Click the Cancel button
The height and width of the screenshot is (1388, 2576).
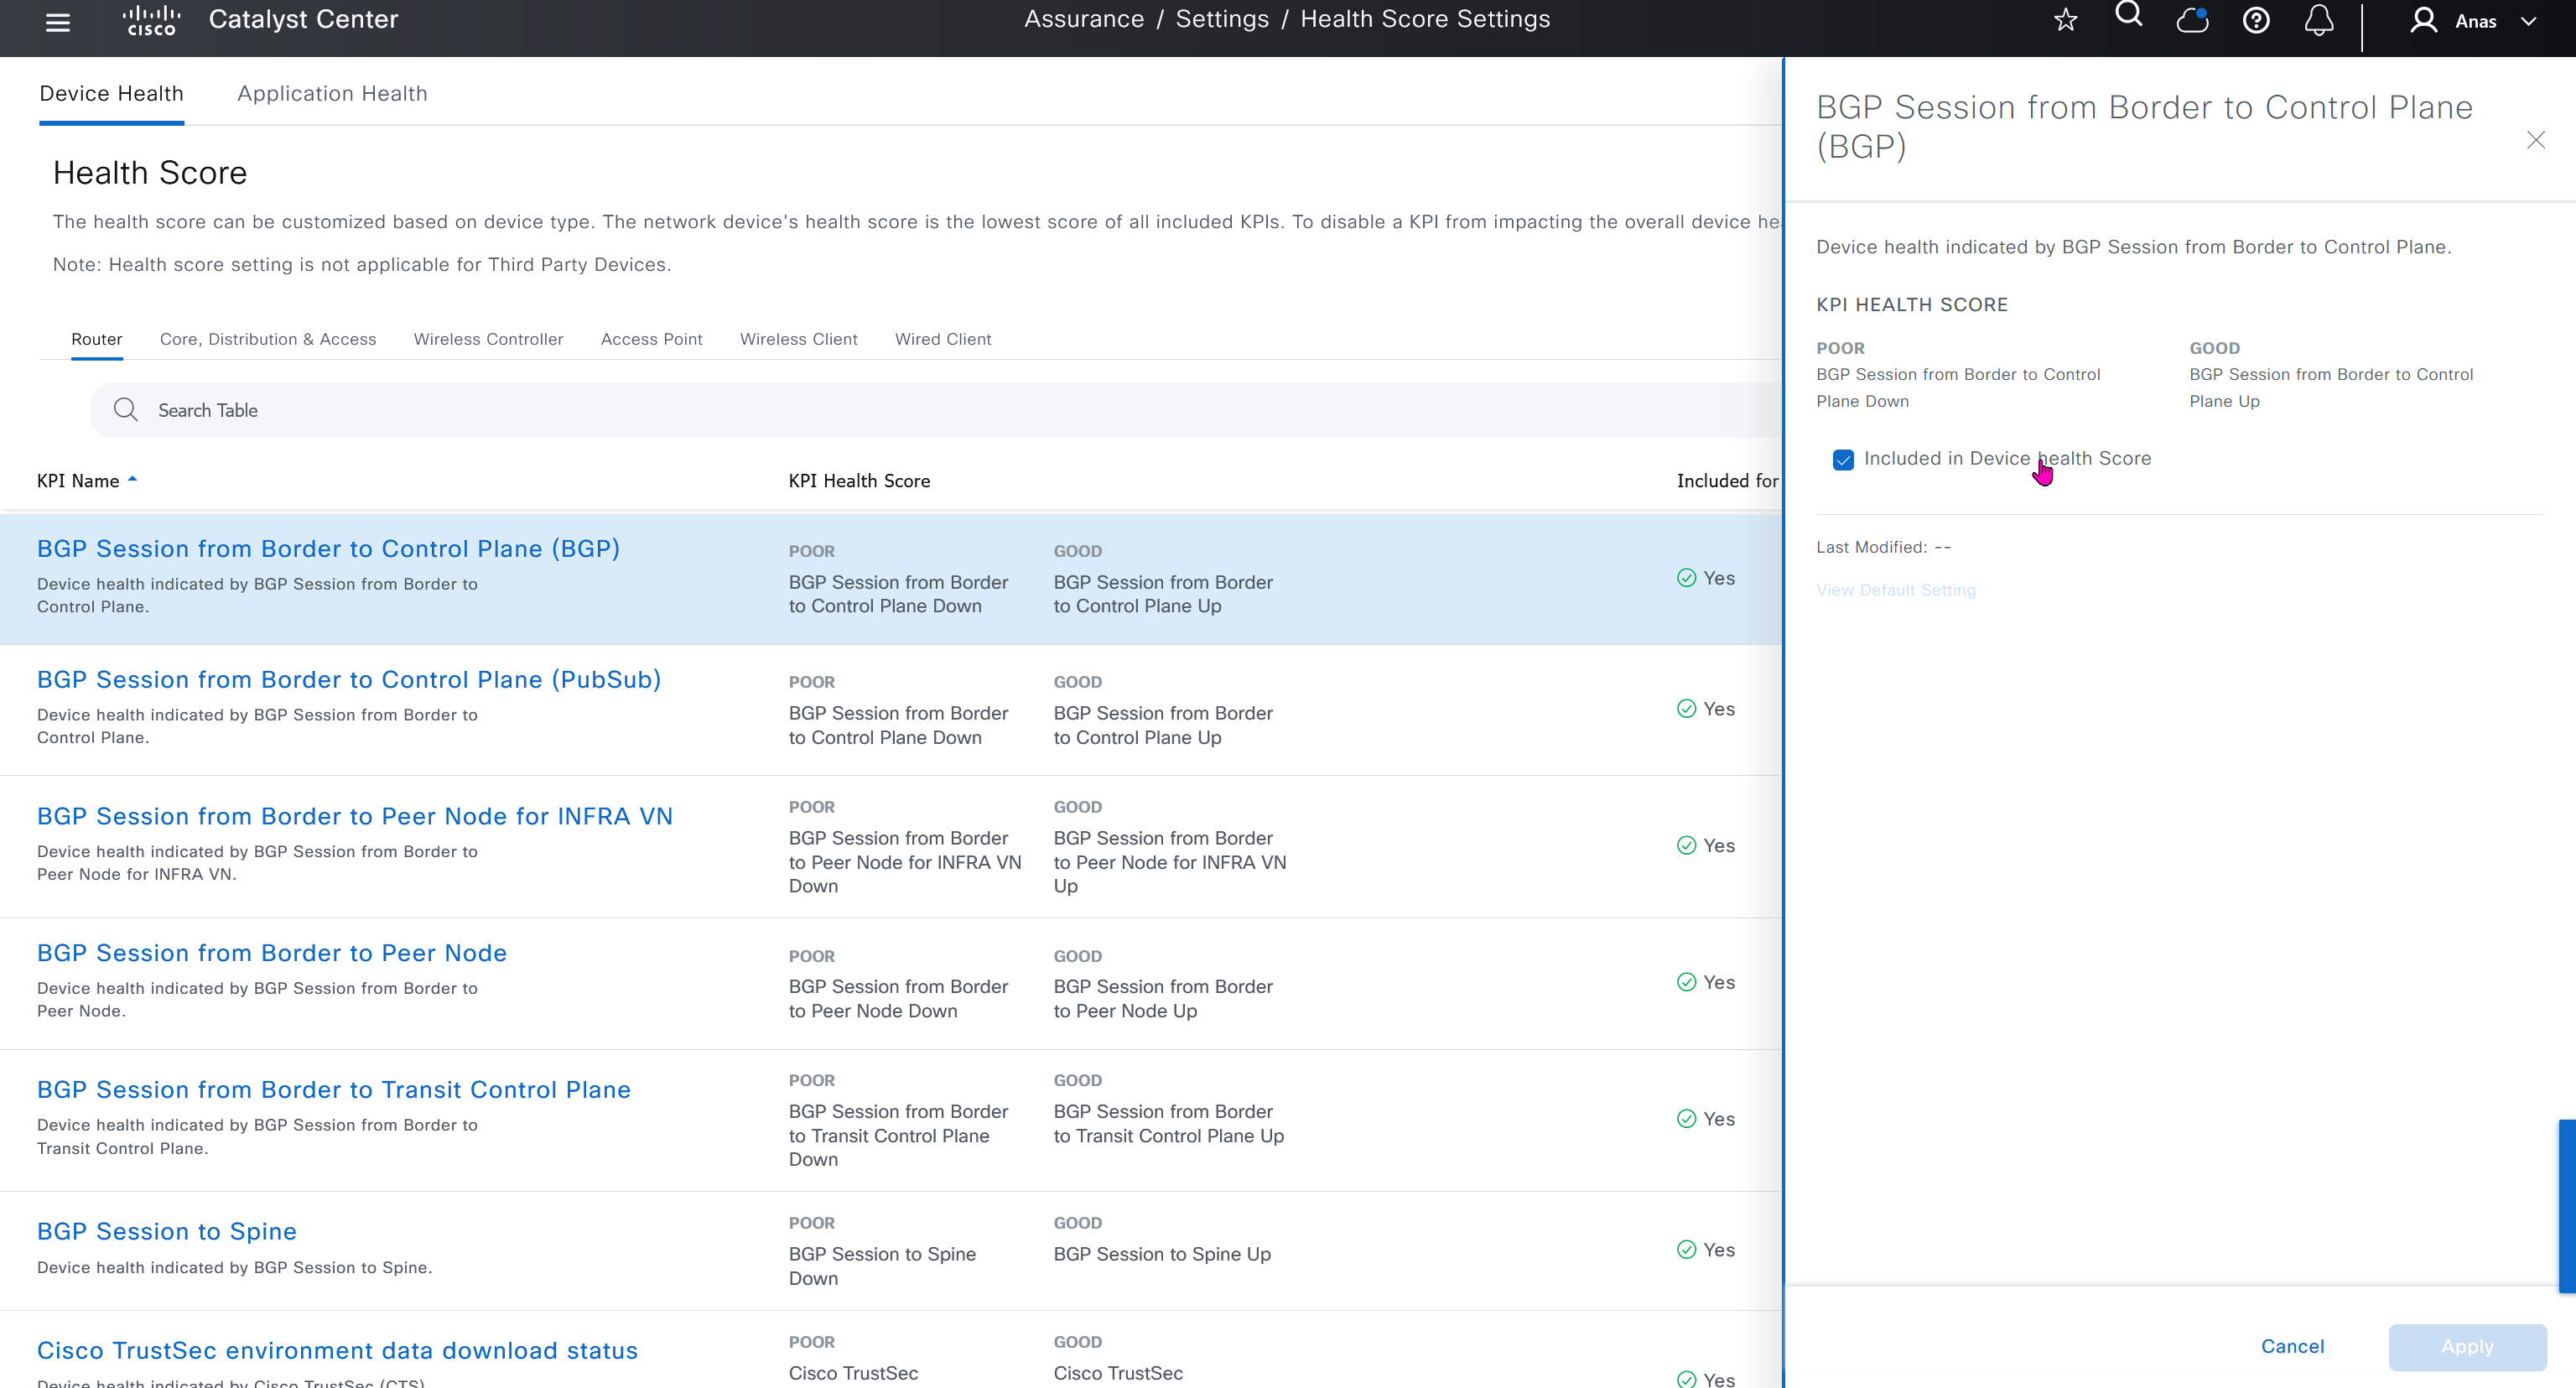[2292, 1346]
